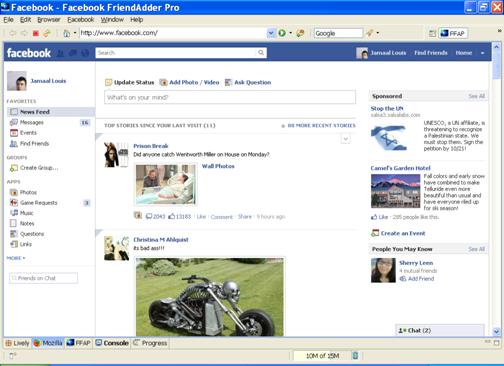
Task: Click Find Friends in the header
Action: (x=431, y=53)
